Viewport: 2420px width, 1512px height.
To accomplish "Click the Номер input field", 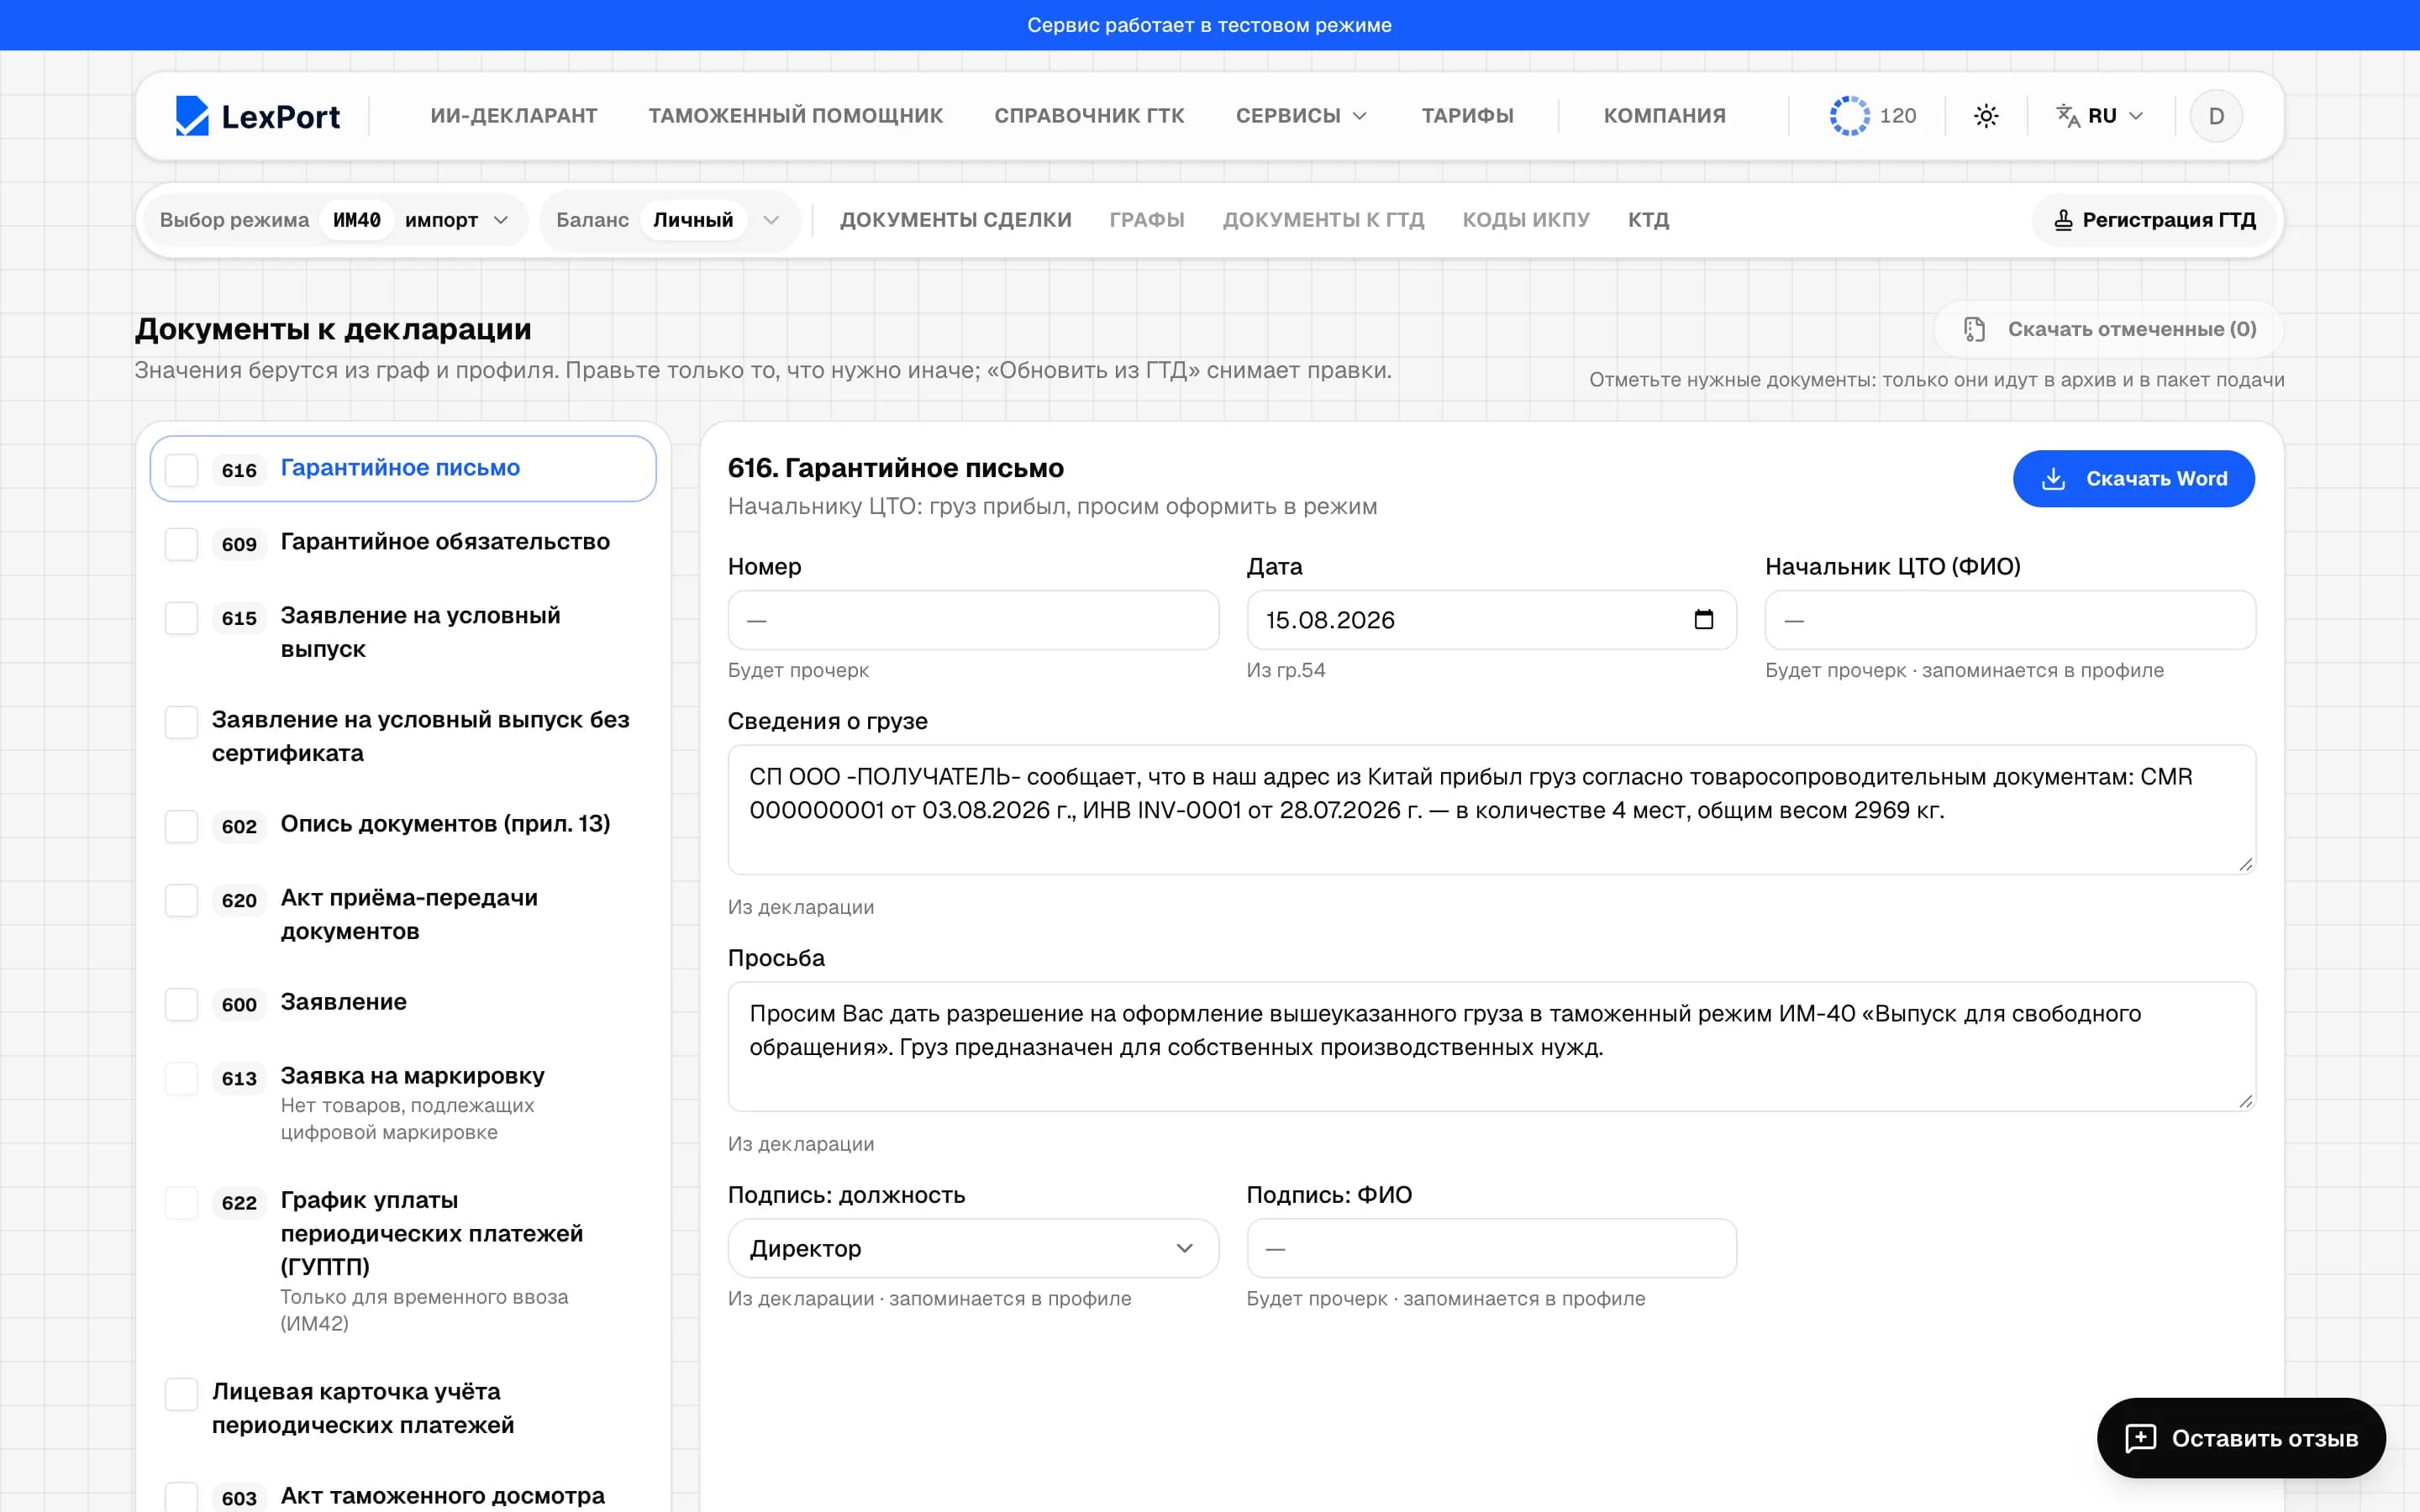I will (x=973, y=620).
